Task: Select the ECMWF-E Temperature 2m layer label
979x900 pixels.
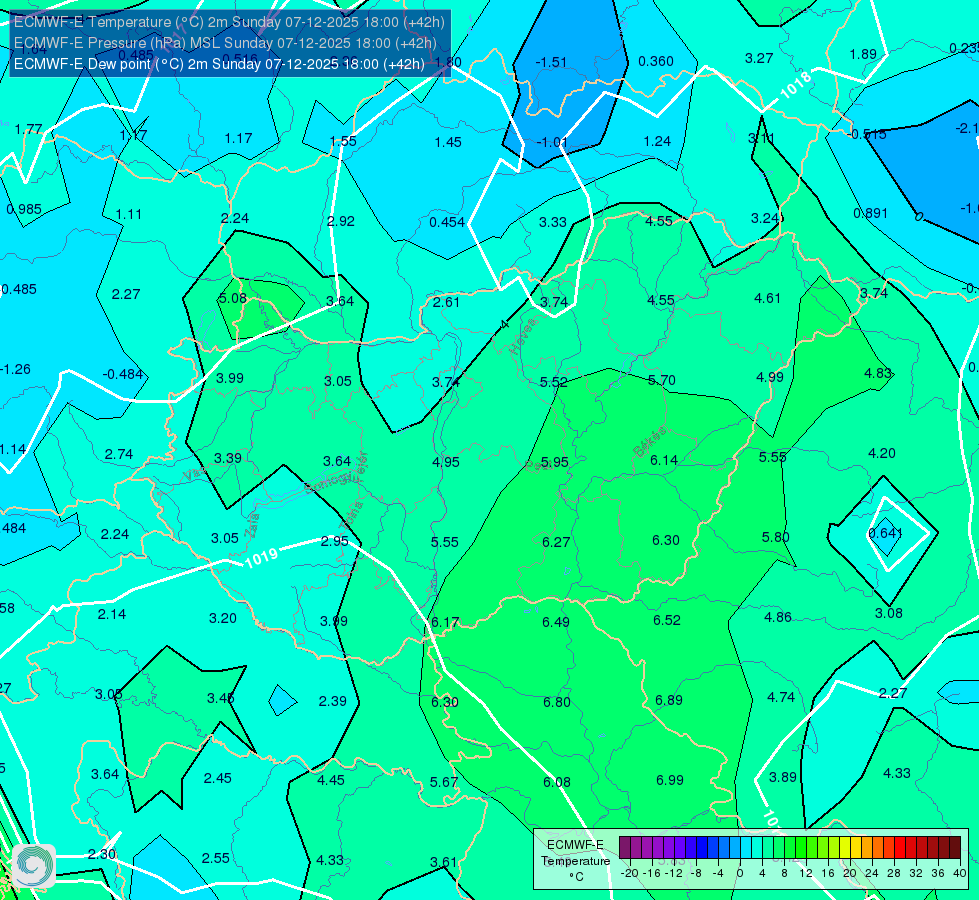Action: [229, 22]
